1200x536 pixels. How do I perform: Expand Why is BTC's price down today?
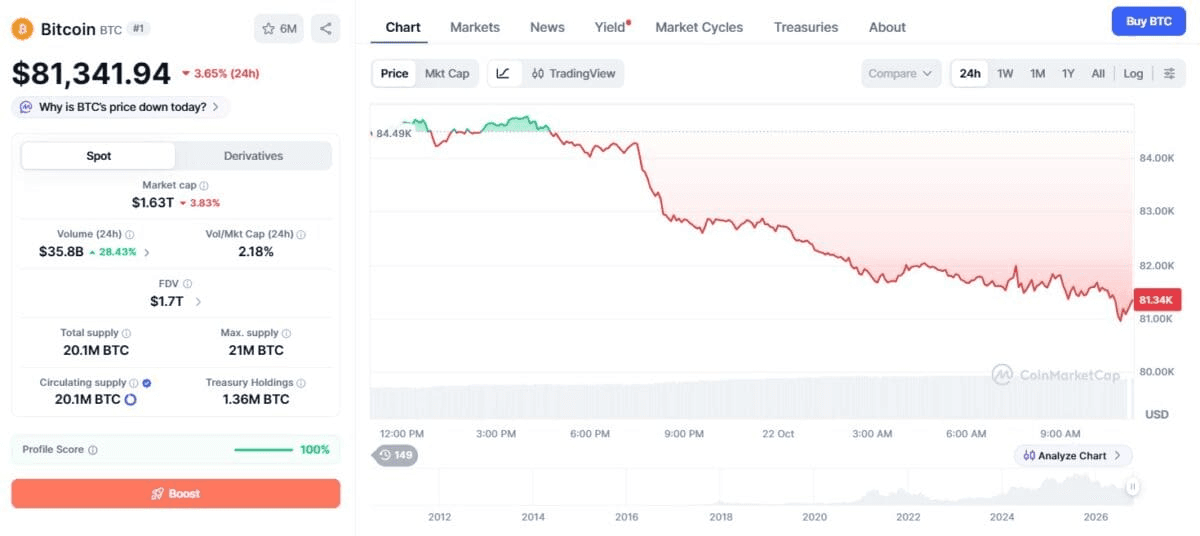pos(120,106)
